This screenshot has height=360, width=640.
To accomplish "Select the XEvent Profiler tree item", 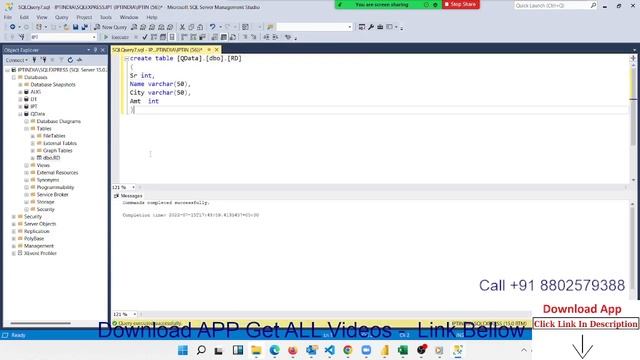I will click(x=40, y=253).
